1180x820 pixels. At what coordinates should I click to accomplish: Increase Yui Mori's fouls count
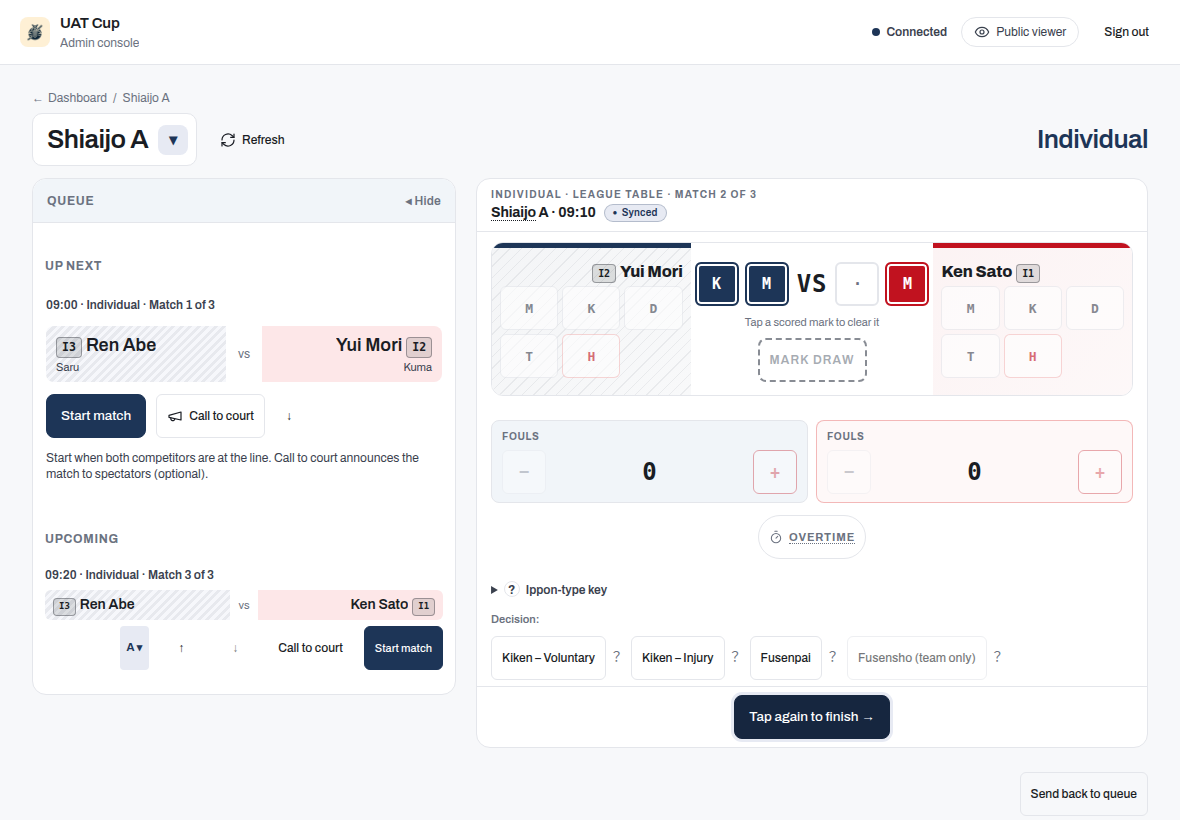click(775, 472)
